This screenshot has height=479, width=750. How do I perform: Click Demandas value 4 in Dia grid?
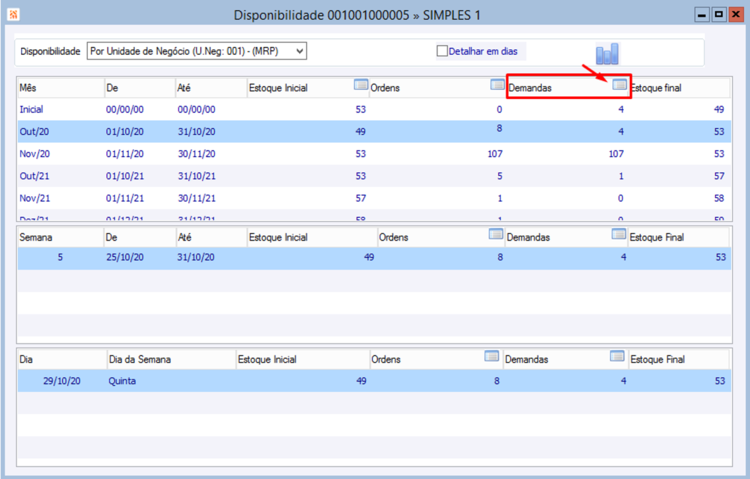pos(623,381)
